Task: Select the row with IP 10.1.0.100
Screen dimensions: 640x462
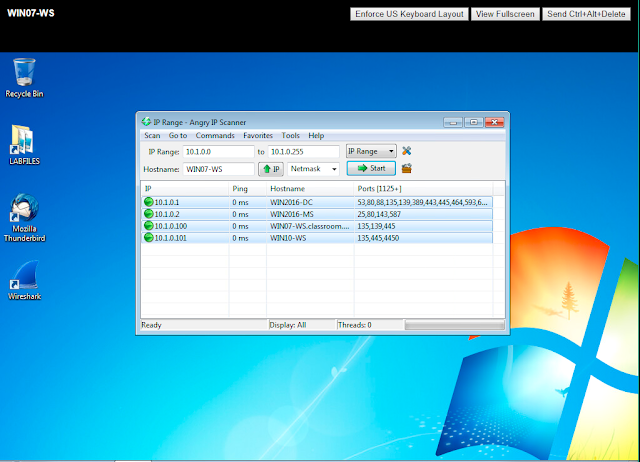Action: (317, 225)
